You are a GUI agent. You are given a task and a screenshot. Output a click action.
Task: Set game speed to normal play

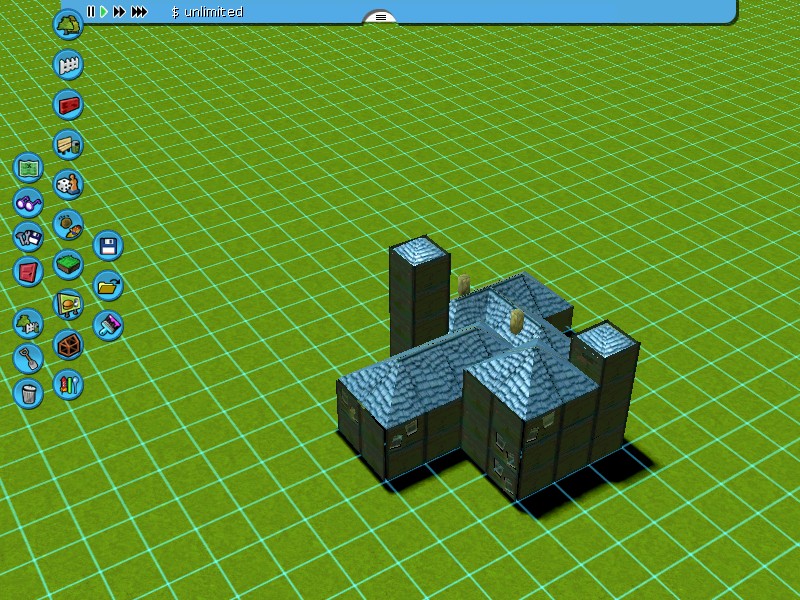tap(104, 11)
